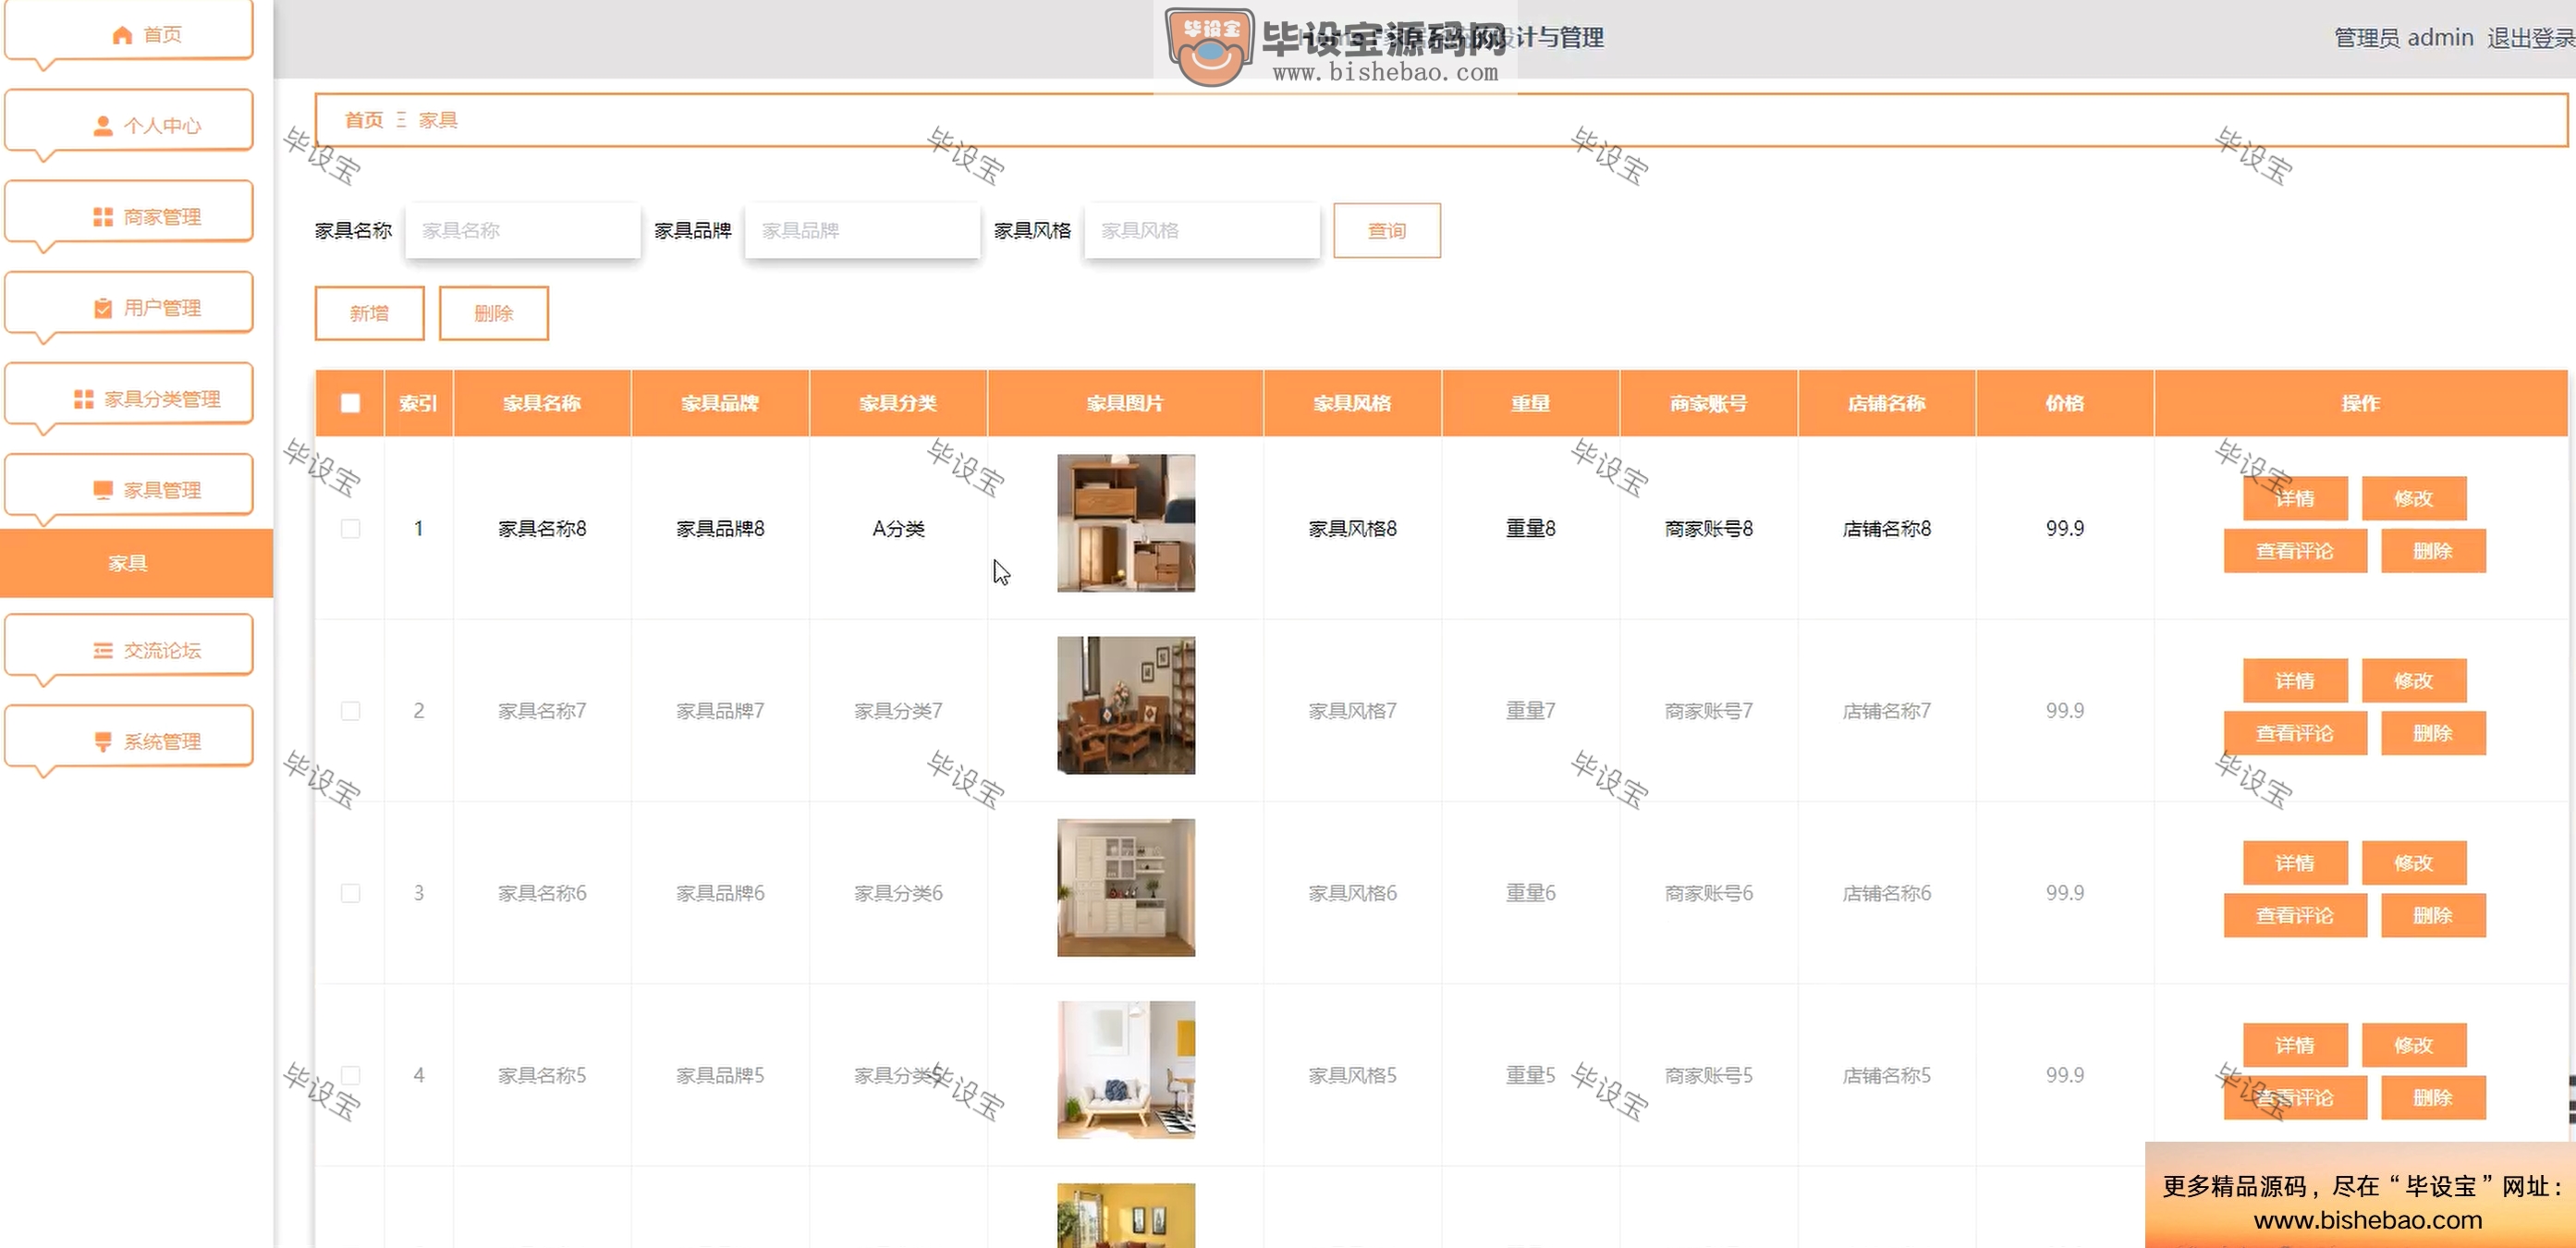
Task: Check the checkbox for row 家具名称8
Action: click(x=350, y=528)
